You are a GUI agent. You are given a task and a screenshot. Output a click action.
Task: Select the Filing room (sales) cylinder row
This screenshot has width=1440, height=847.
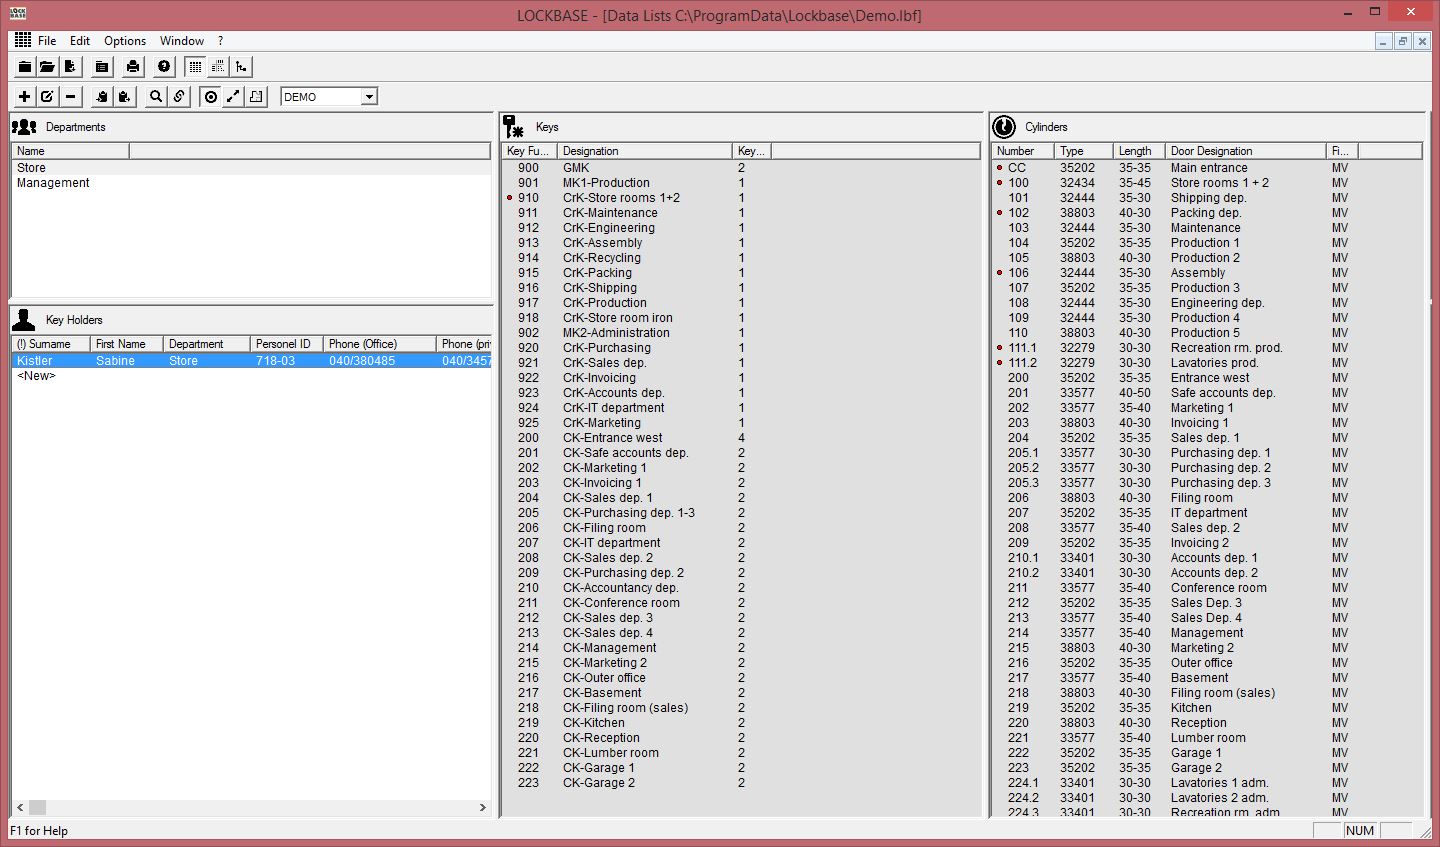coord(1207,693)
